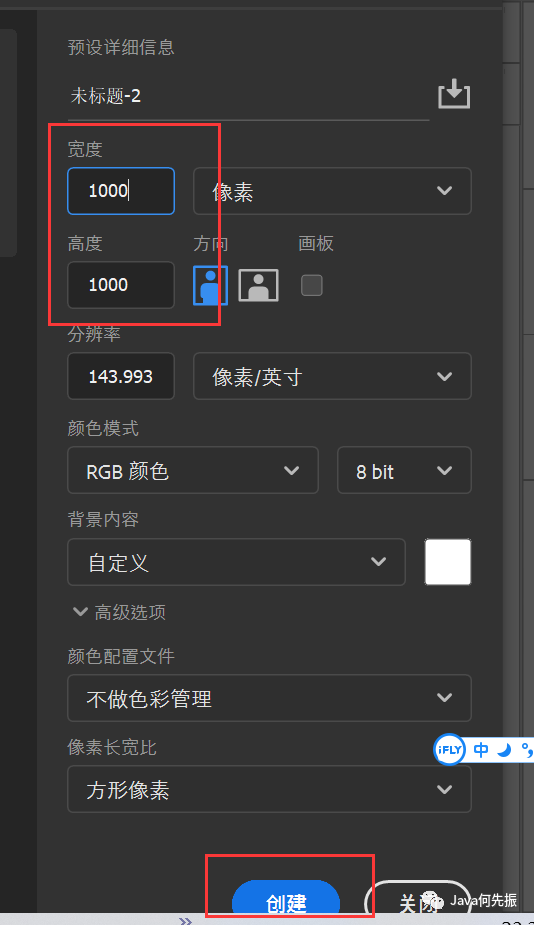Click the iFLY input method icon
534x925 pixels.
click(x=450, y=750)
